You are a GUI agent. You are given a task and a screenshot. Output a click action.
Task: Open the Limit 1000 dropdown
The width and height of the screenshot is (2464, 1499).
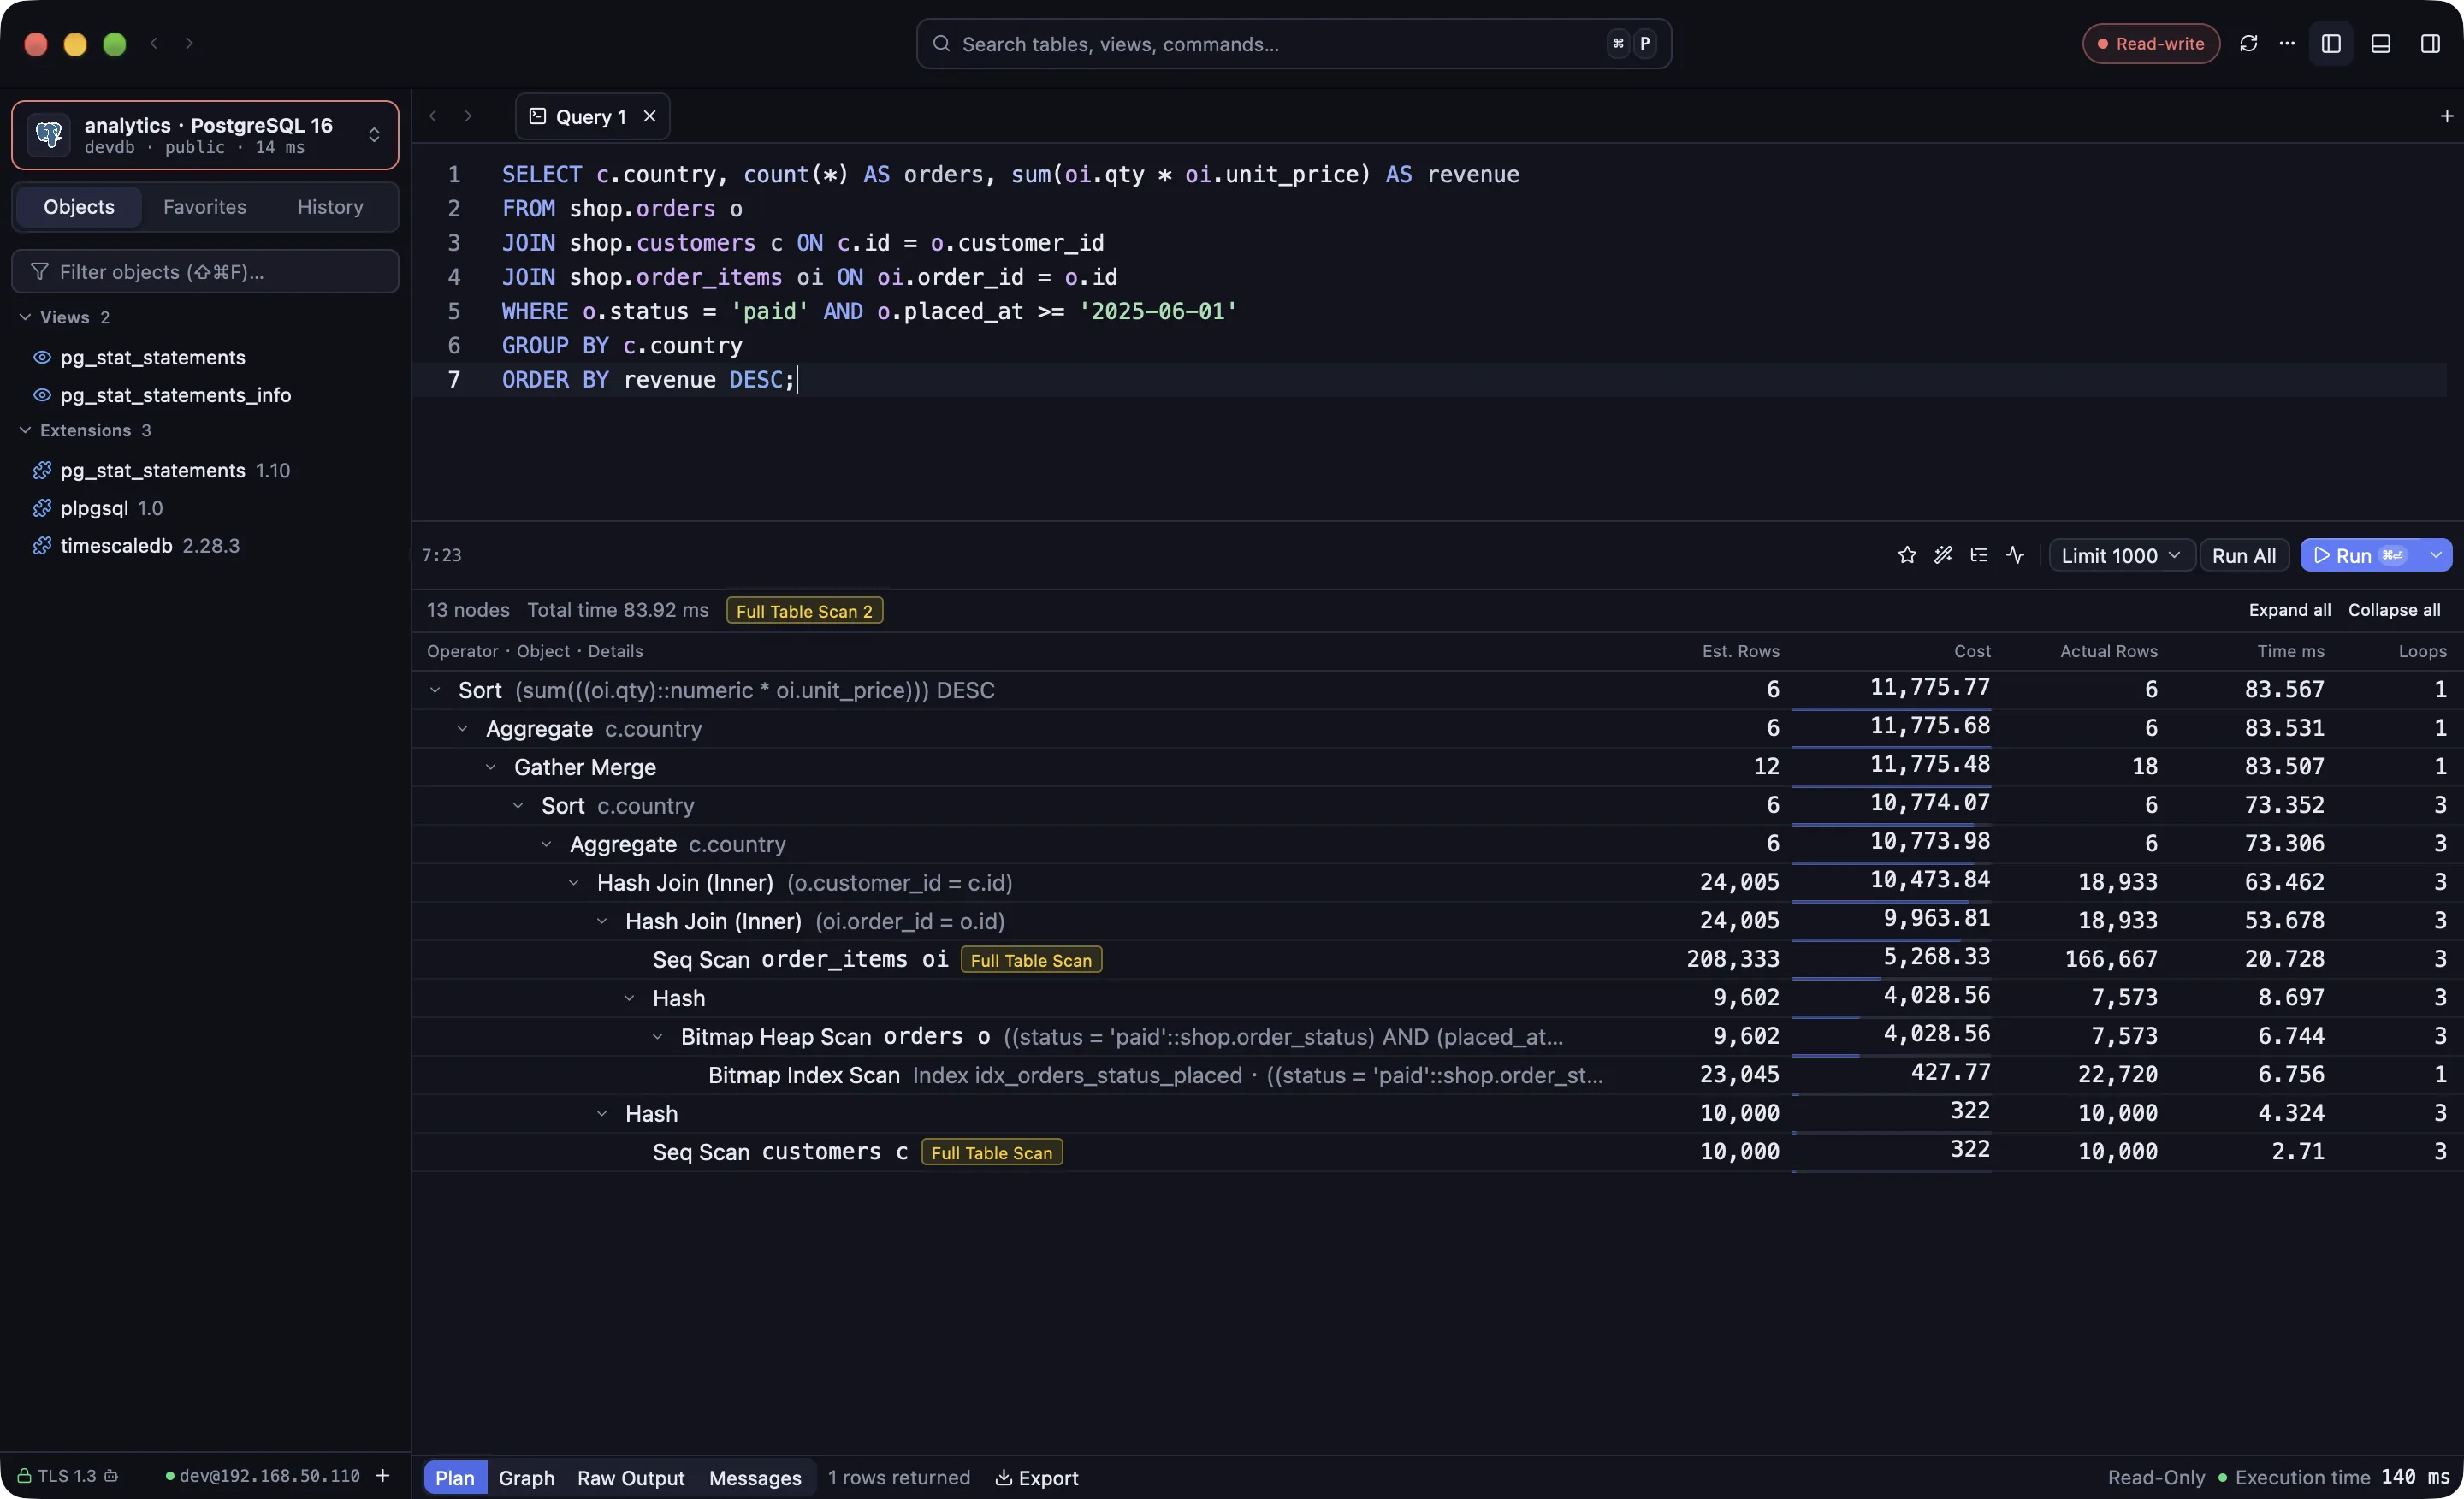[2121, 555]
